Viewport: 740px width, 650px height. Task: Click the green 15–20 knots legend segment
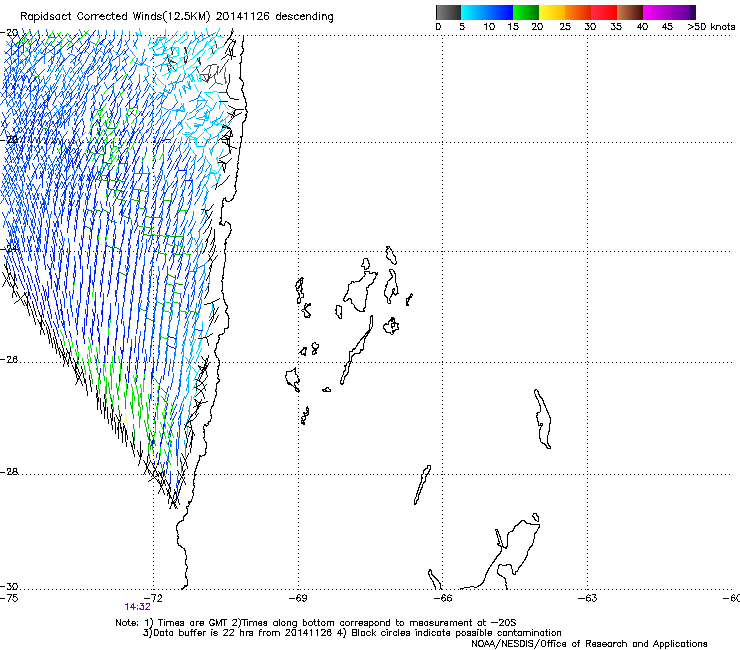(x=526, y=12)
